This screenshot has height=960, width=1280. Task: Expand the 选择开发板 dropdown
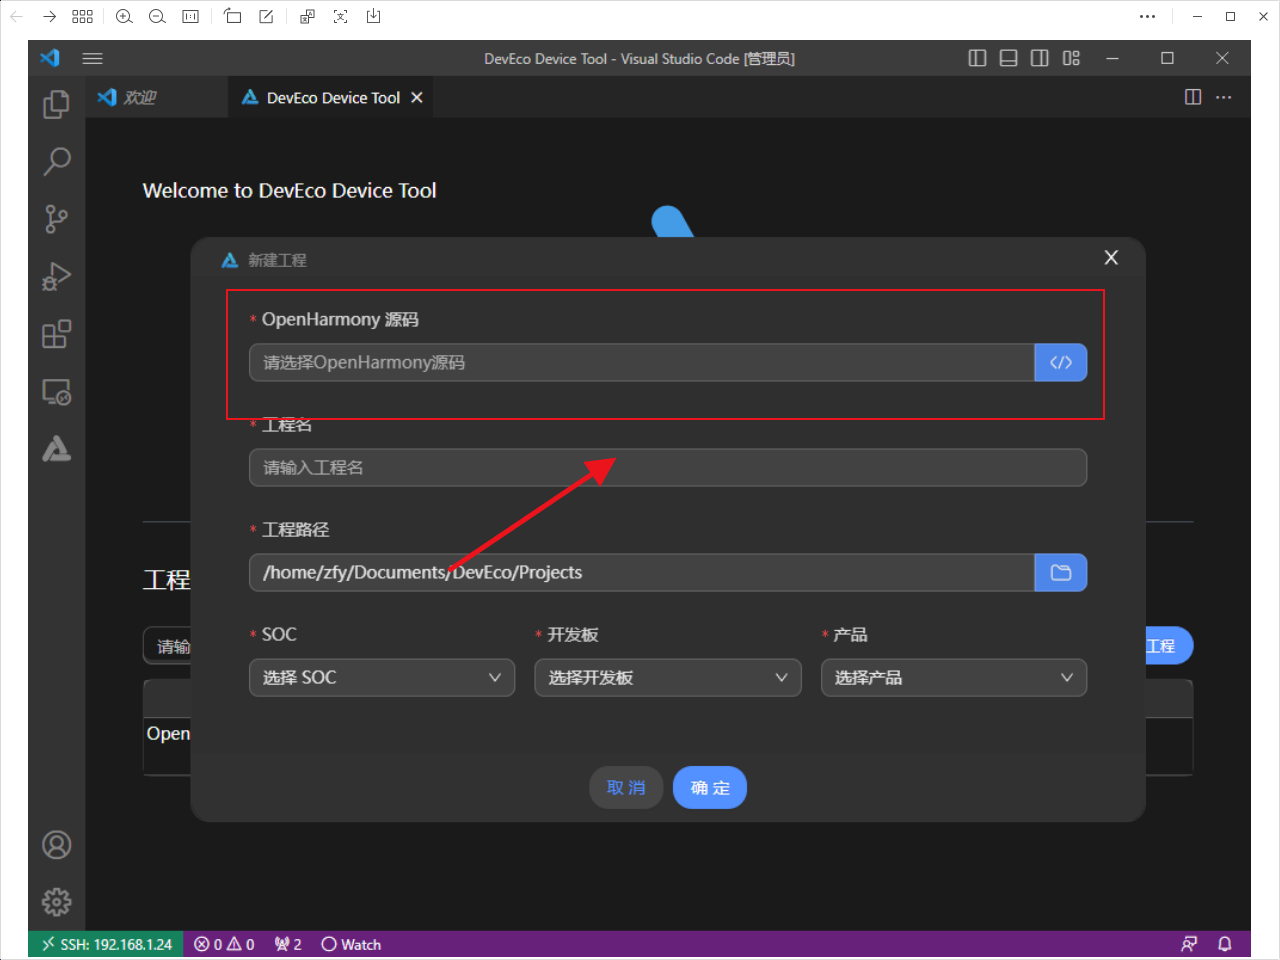[x=668, y=677]
